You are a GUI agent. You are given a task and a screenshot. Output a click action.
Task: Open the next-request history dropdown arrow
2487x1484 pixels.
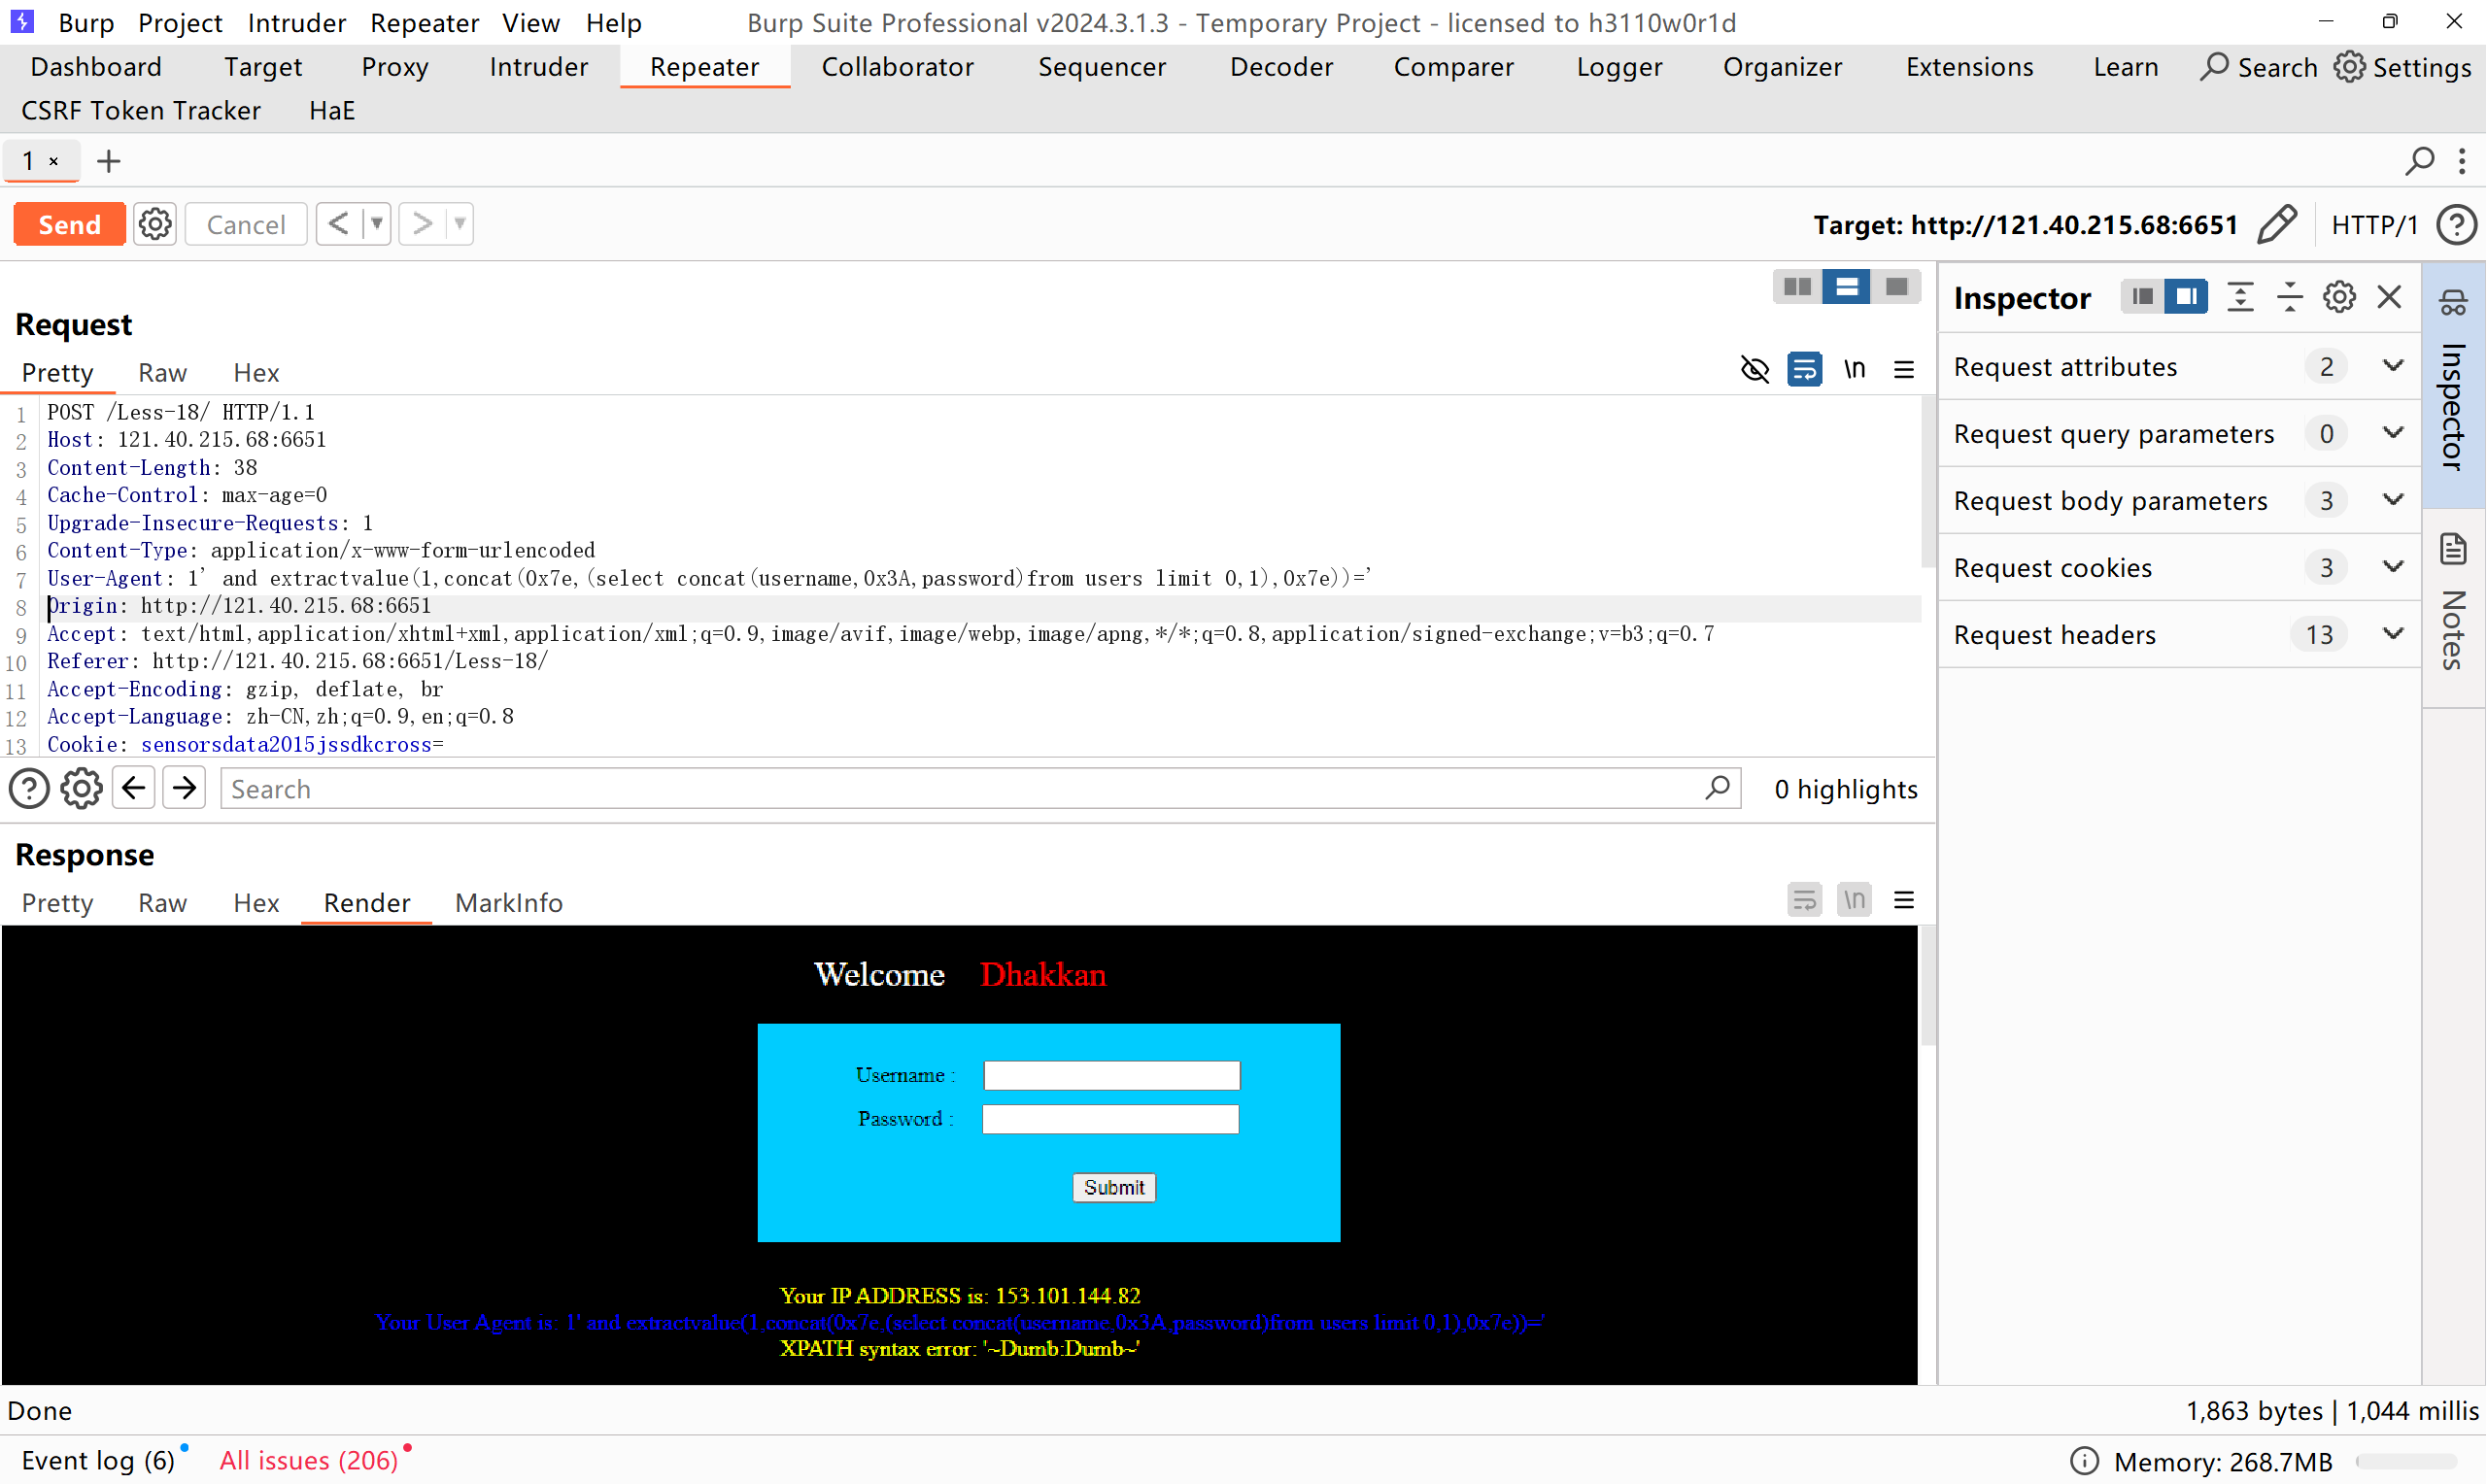(460, 223)
